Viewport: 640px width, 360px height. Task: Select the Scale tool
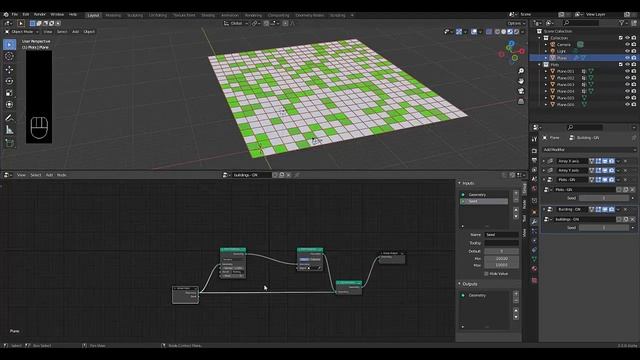point(9,93)
